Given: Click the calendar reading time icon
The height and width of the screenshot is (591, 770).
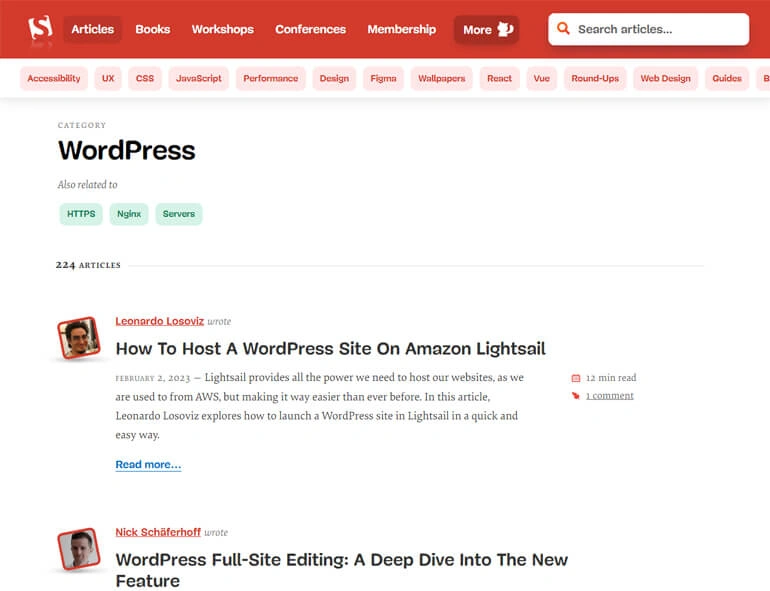Looking at the screenshot, I should pyautogui.click(x=575, y=378).
